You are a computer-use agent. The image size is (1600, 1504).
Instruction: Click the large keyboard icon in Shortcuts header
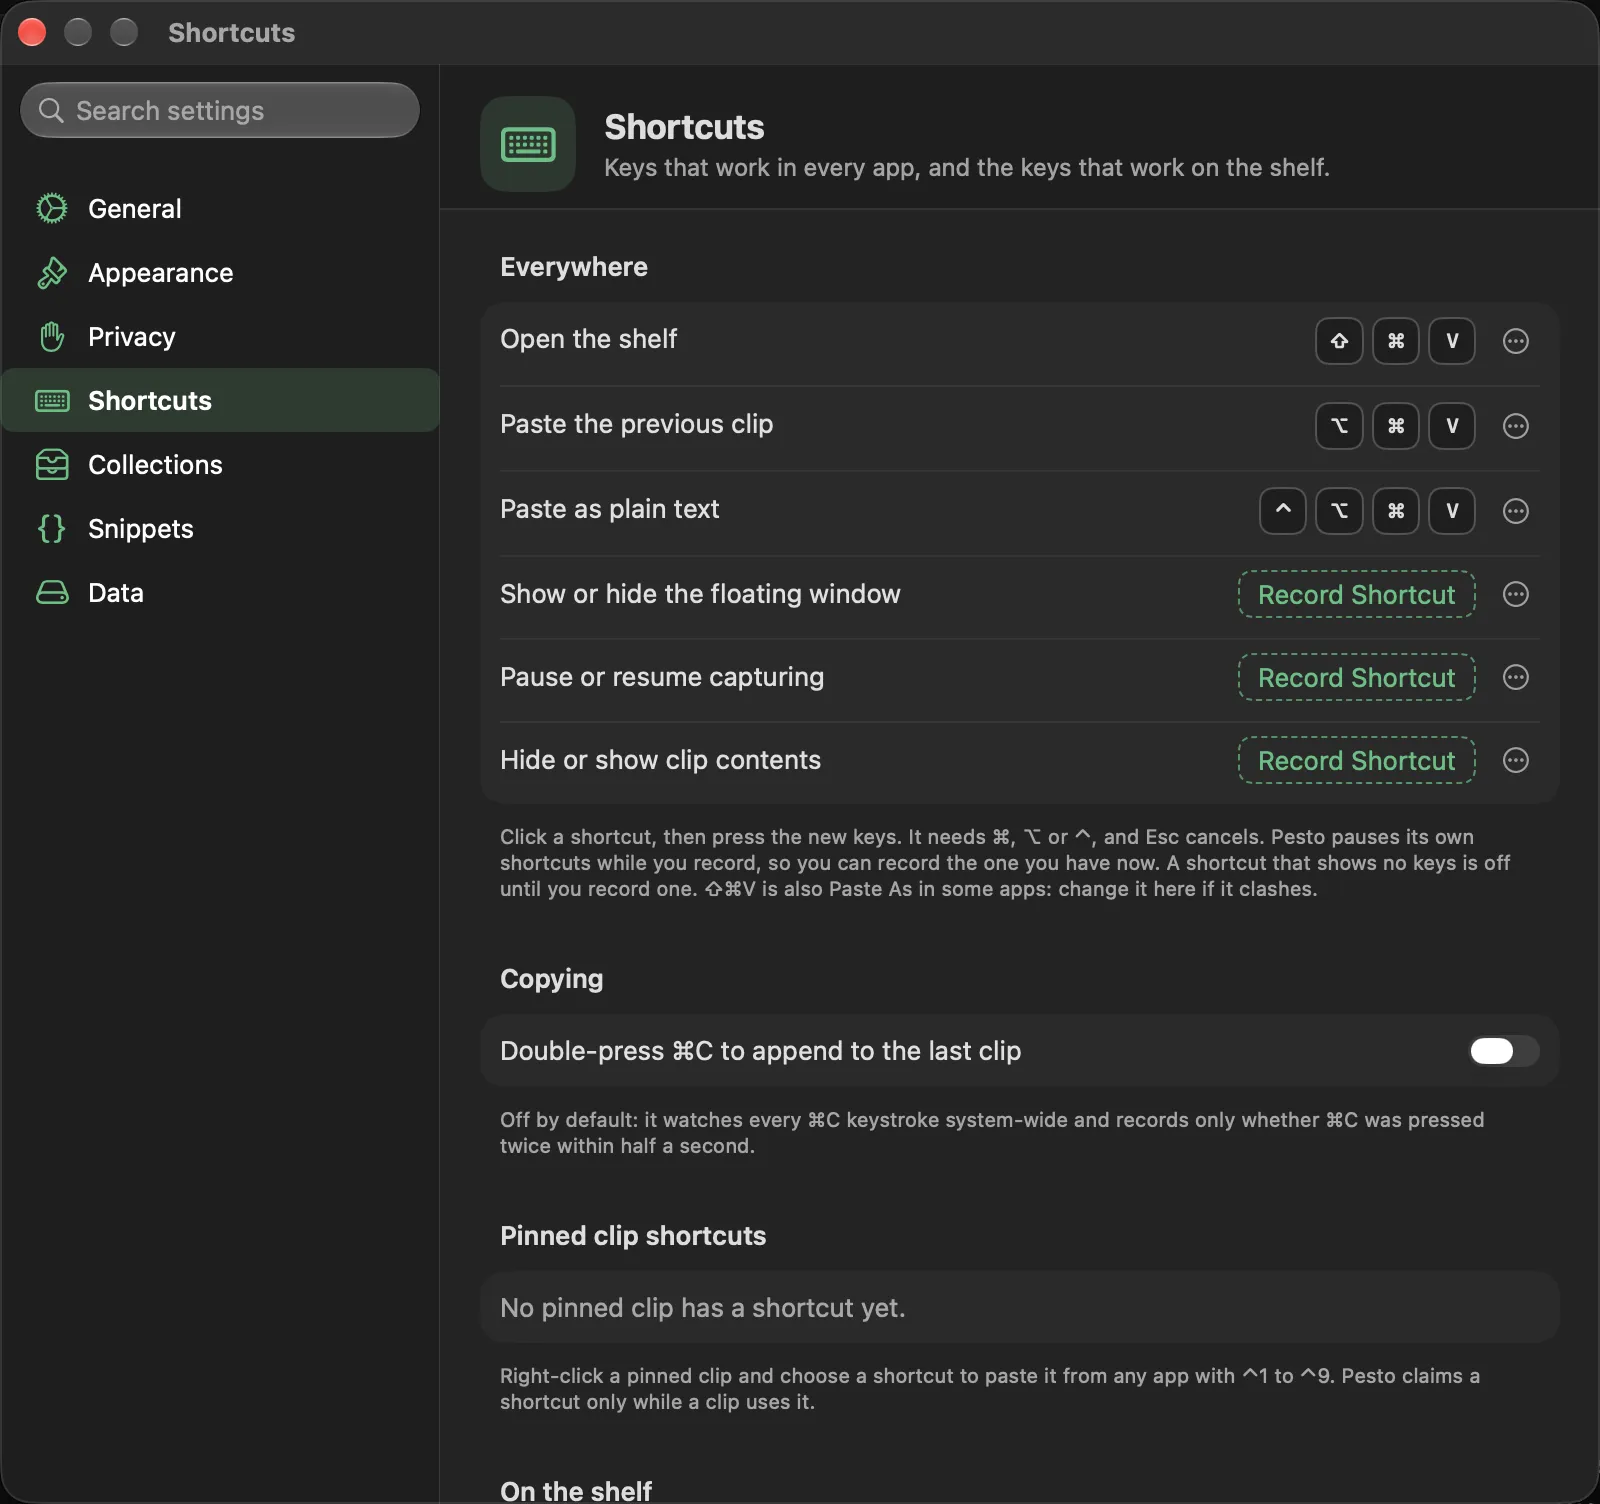coord(528,144)
